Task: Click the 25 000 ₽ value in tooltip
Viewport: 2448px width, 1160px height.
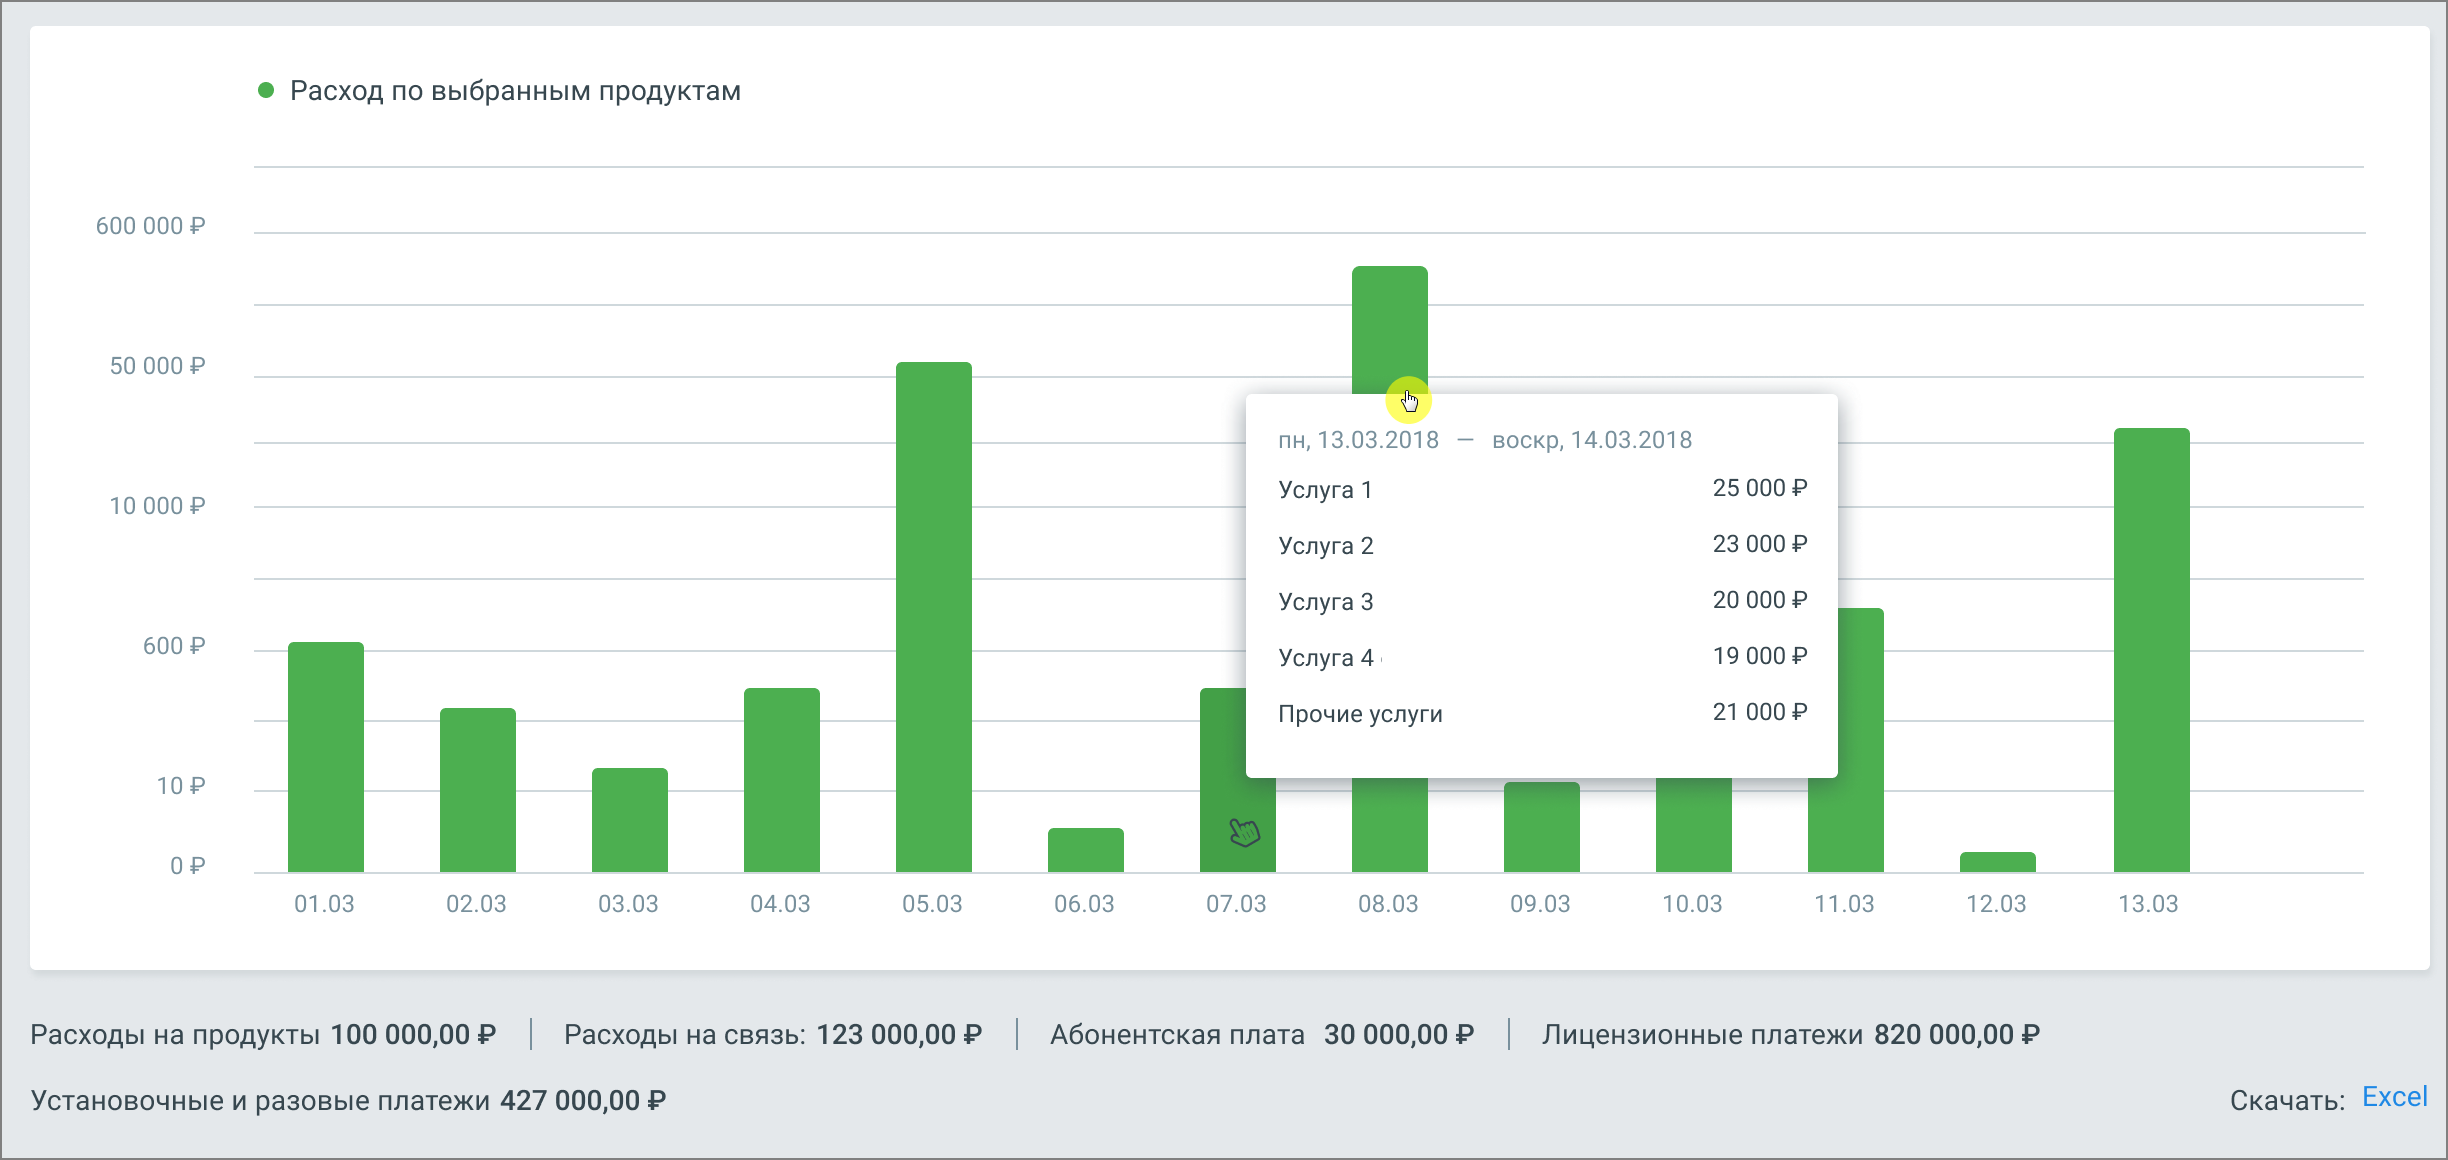Action: 1760,488
